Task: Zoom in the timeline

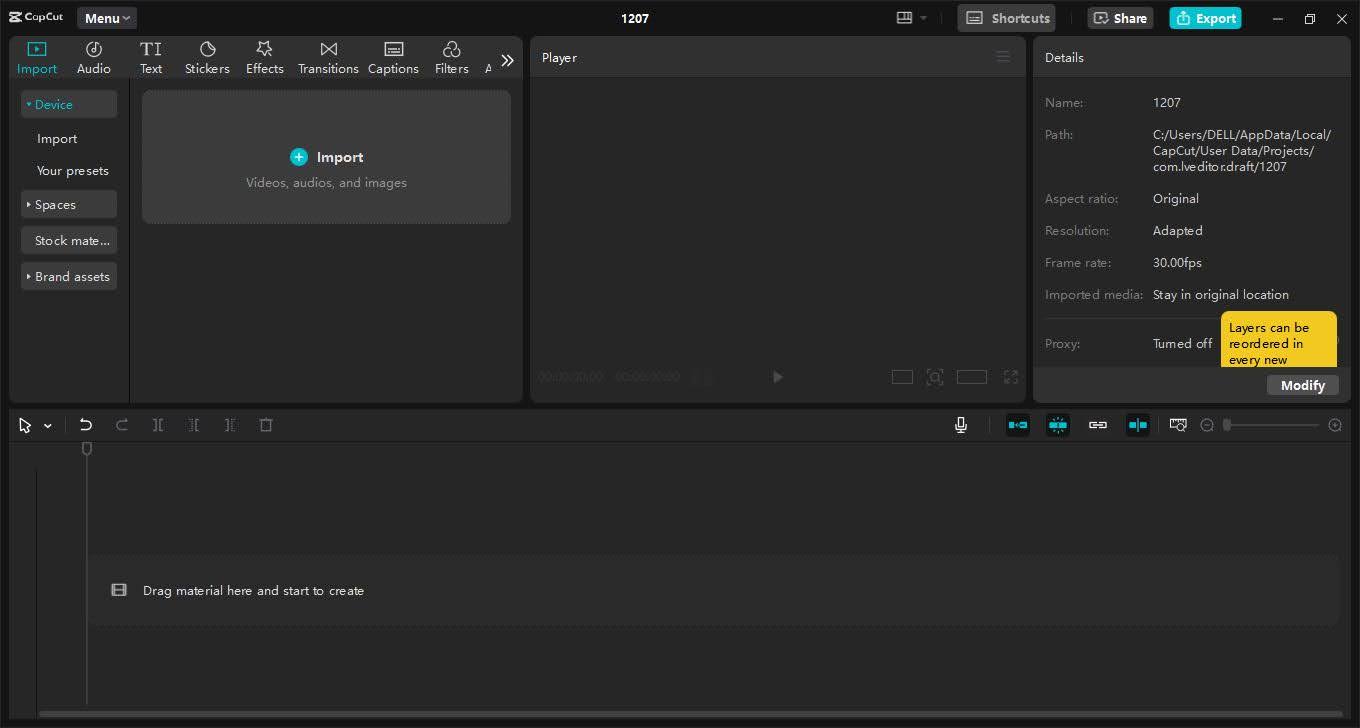Action: point(1335,425)
